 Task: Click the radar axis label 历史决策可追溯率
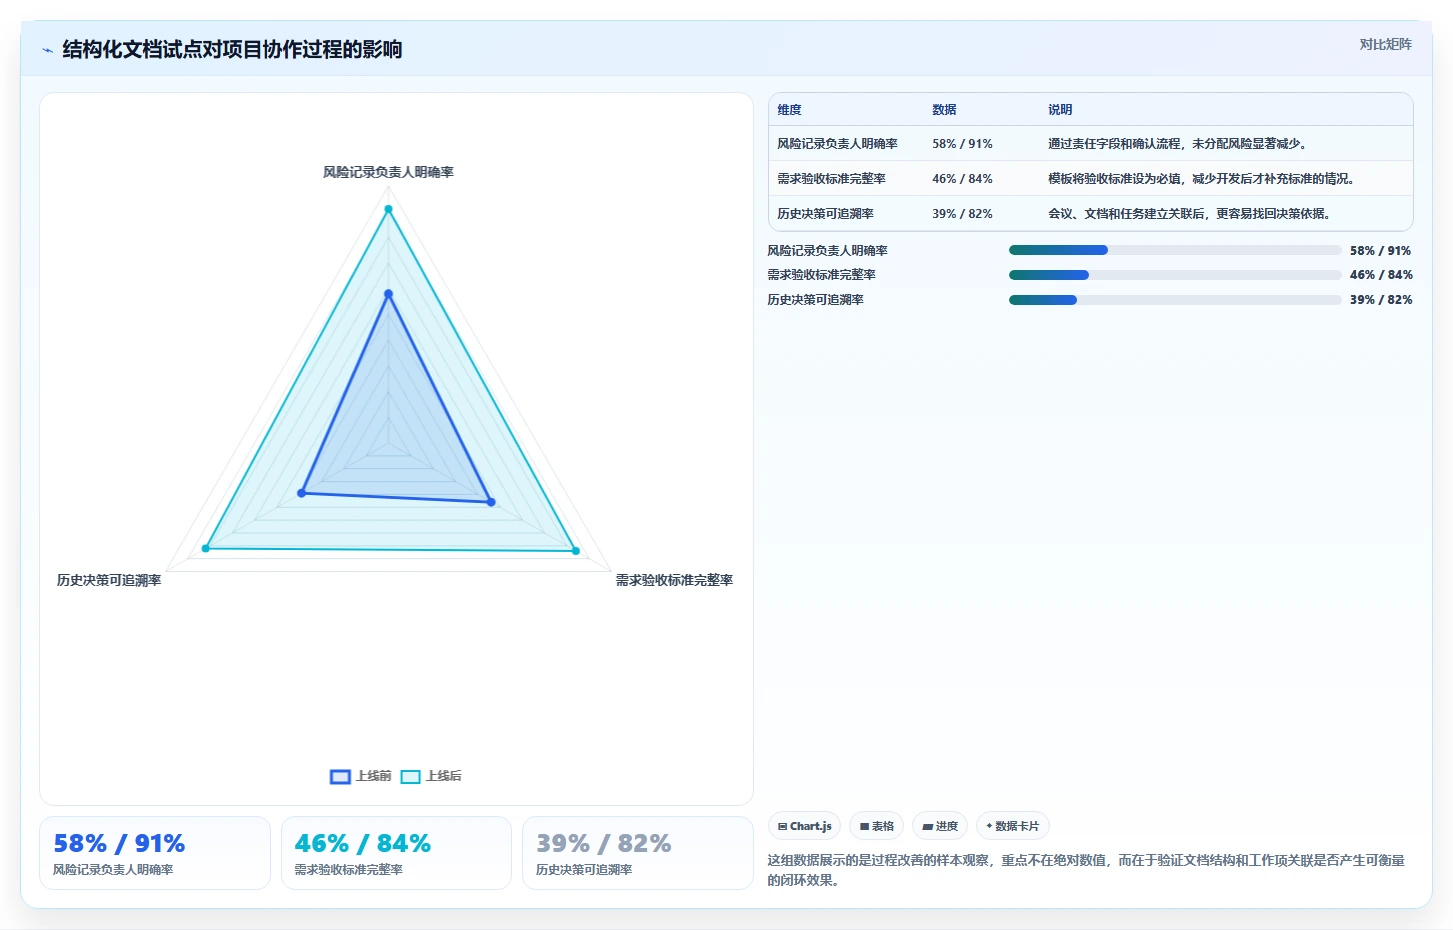[109, 580]
